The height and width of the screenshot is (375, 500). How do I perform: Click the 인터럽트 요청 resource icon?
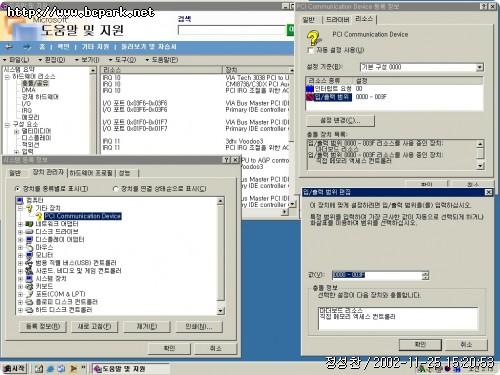[x=310, y=89]
